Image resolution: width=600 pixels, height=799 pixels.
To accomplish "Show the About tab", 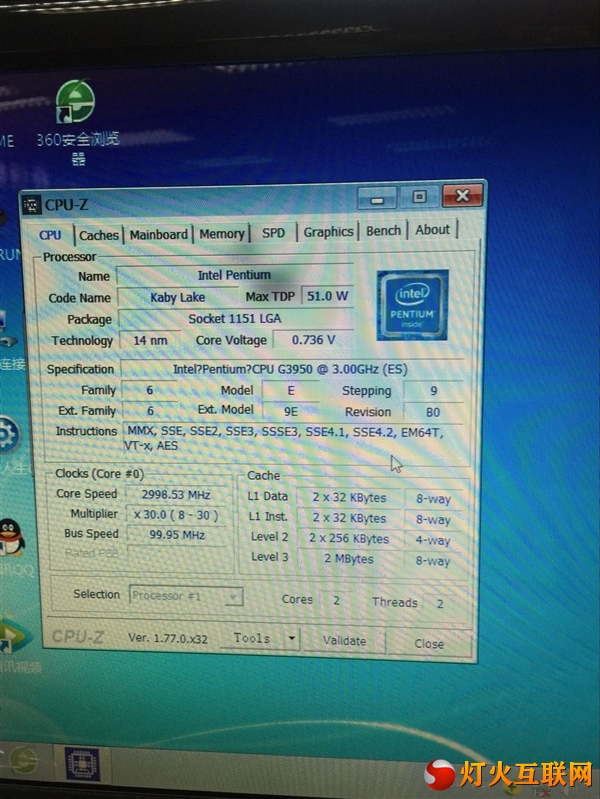I will (432, 230).
